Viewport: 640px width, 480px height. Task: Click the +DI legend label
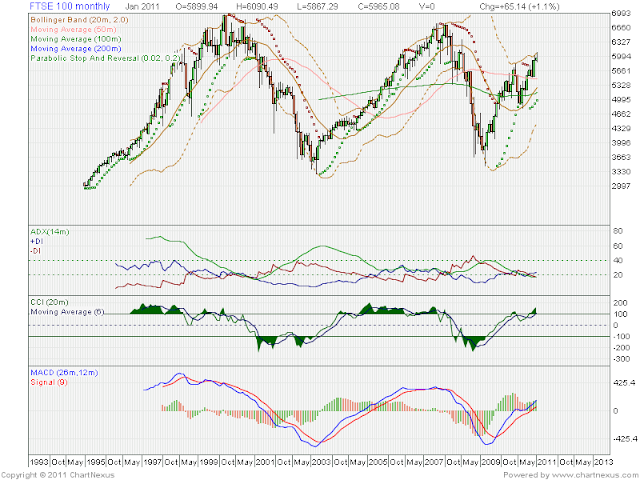36,241
